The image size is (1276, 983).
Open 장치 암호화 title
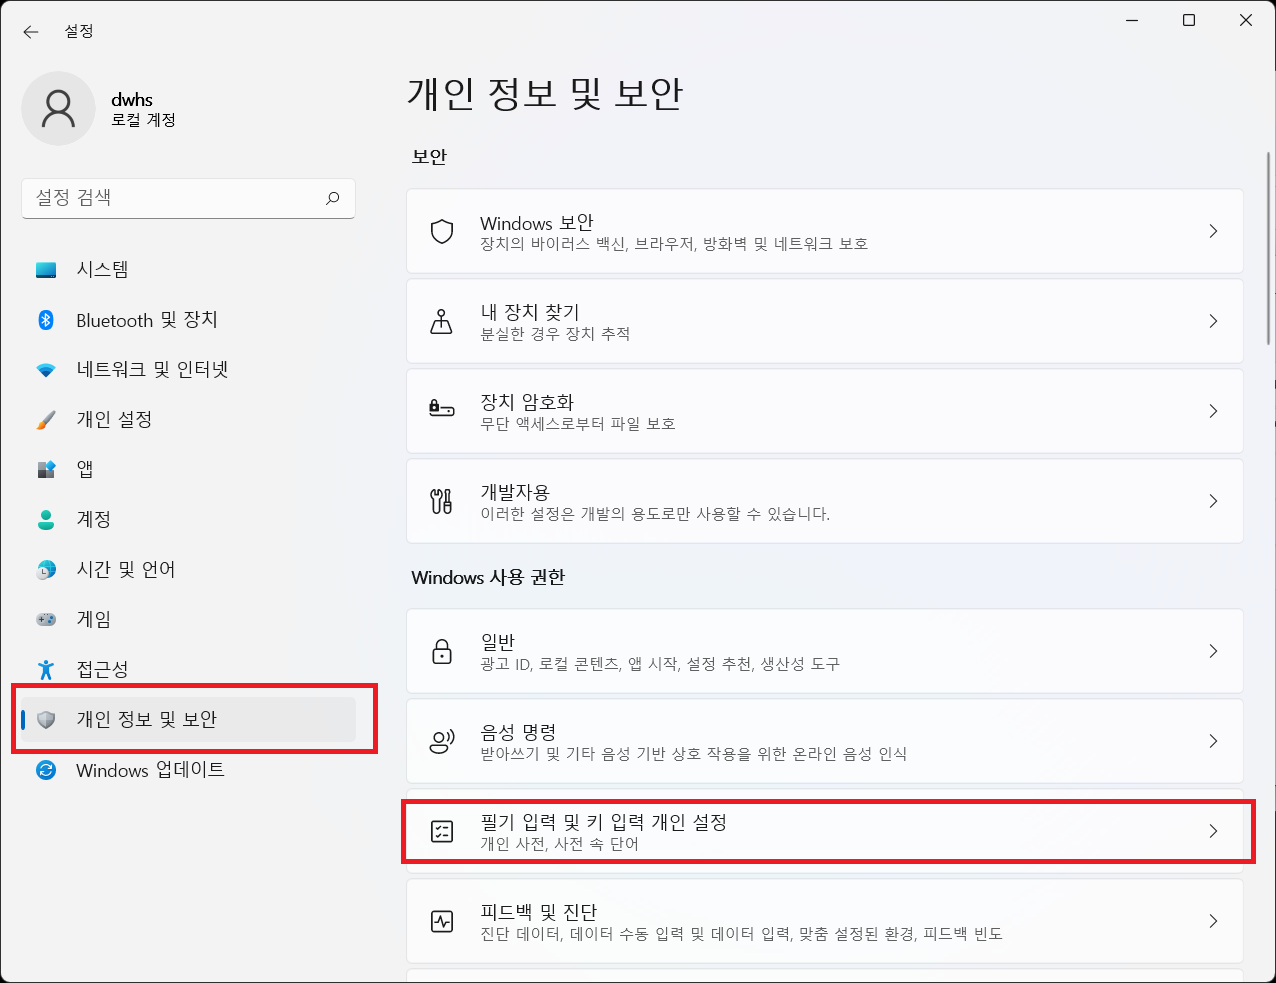(x=527, y=402)
